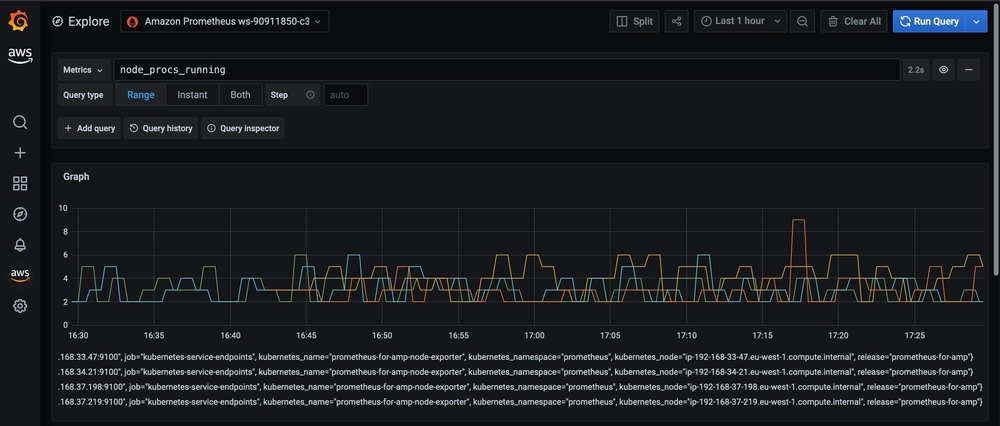This screenshot has width=1000, height=426.
Task: Open Query inspector
Action: pos(243,128)
